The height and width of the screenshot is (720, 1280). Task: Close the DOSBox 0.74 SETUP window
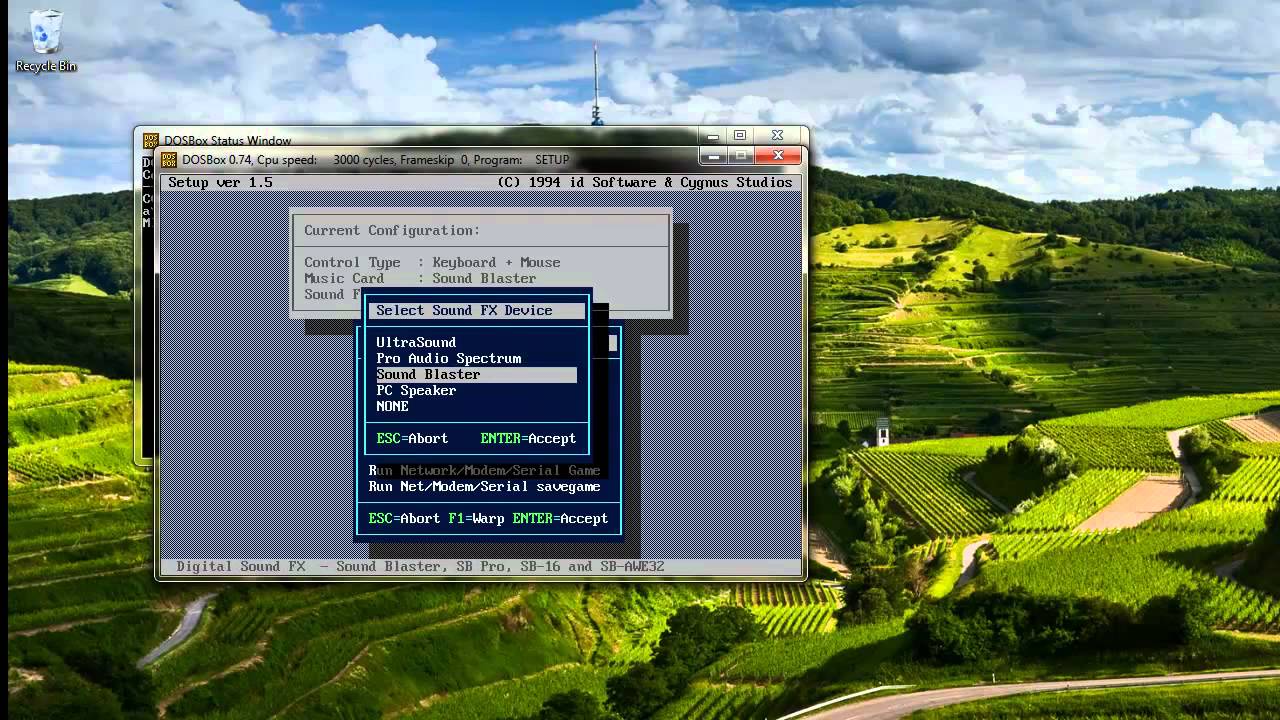(778, 156)
